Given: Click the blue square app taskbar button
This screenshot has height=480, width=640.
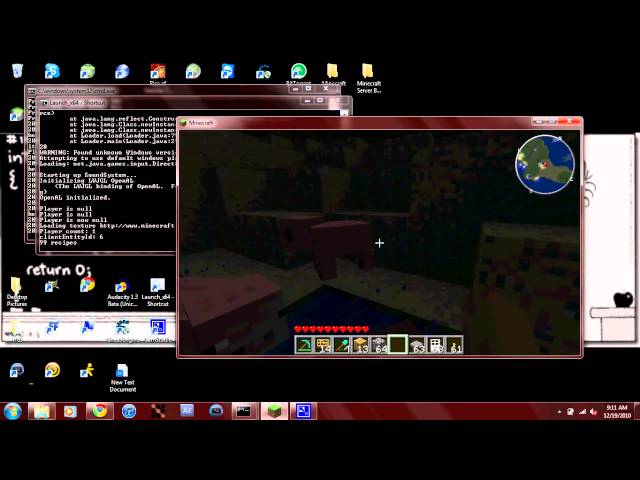Looking at the screenshot, I should (303, 411).
